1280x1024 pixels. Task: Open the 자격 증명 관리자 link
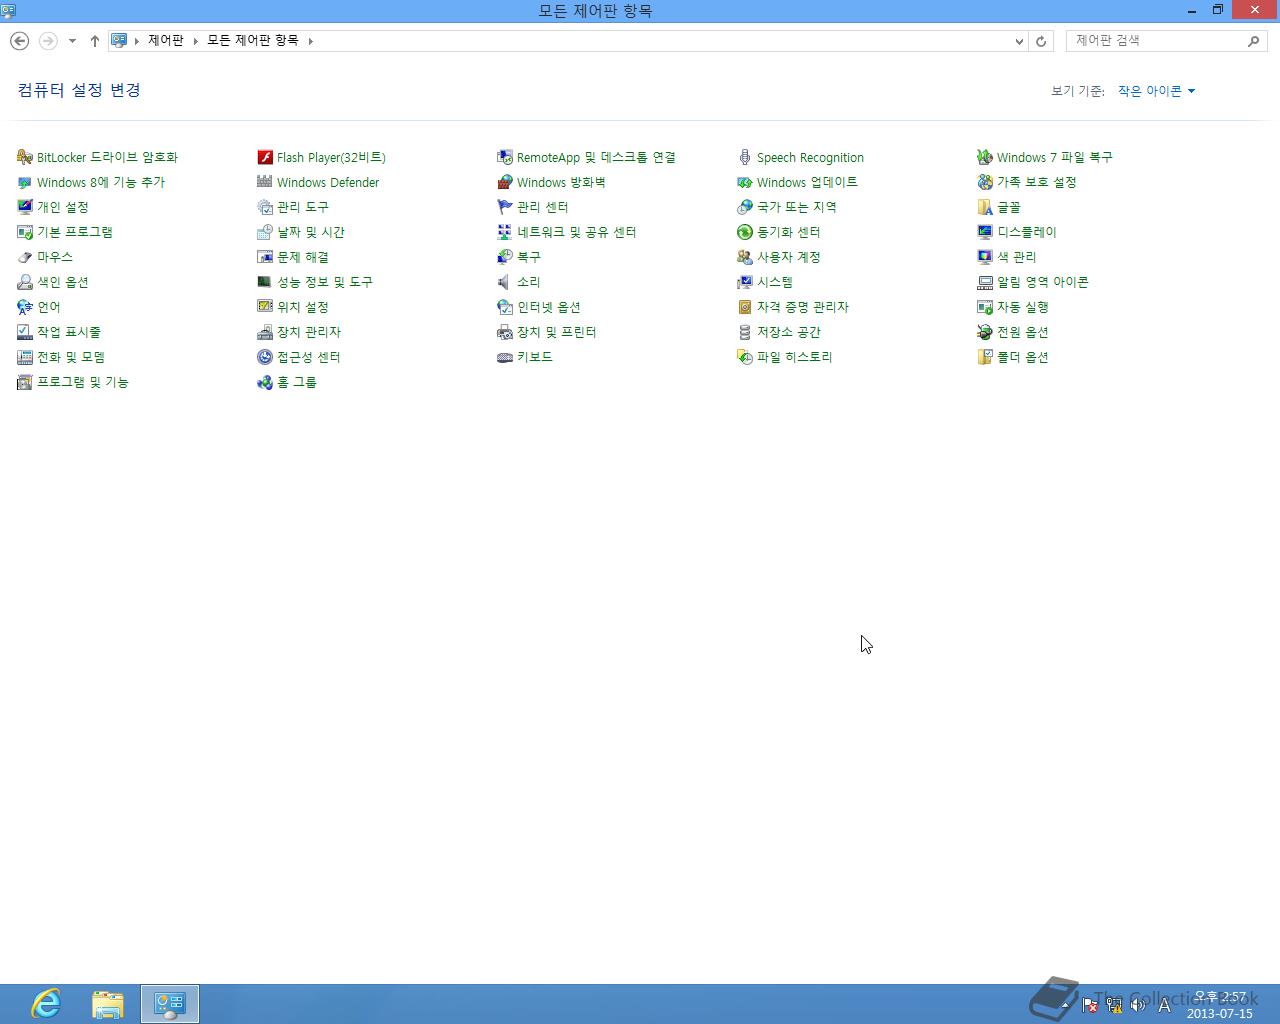tap(803, 307)
